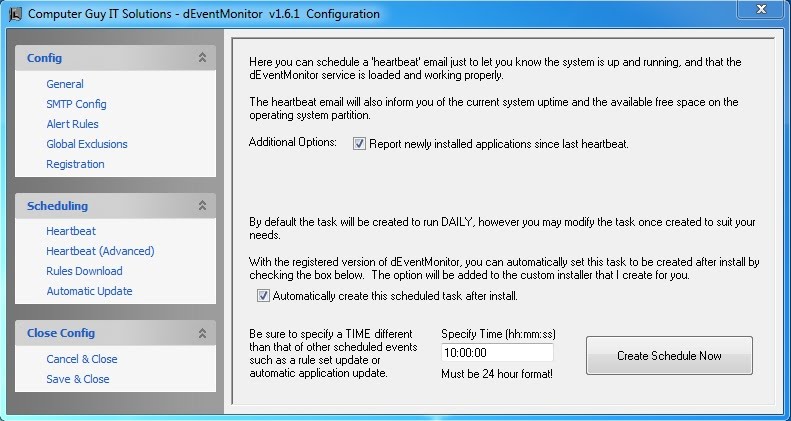Open Heartbeat (Advanced) options
This screenshot has height=421, width=791.
(x=100, y=251)
